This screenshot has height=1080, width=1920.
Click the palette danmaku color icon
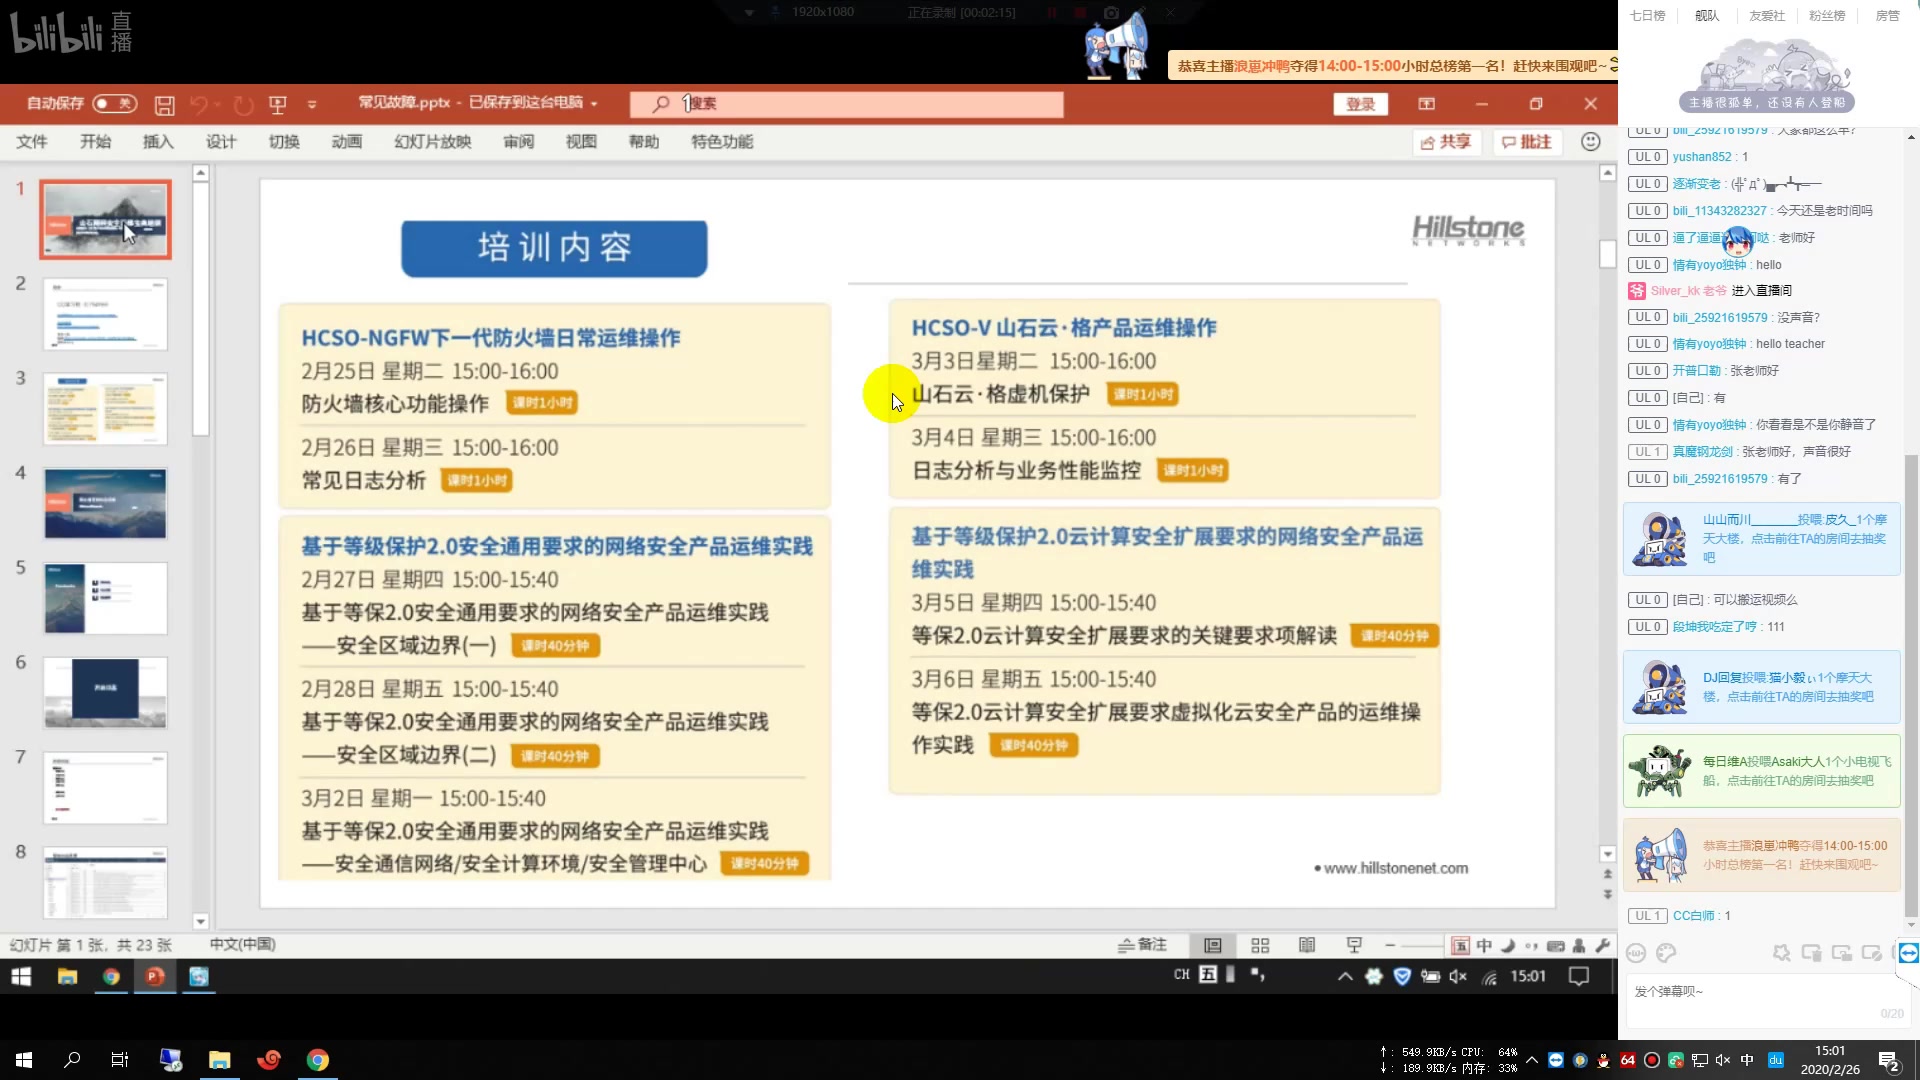point(1666,953)
